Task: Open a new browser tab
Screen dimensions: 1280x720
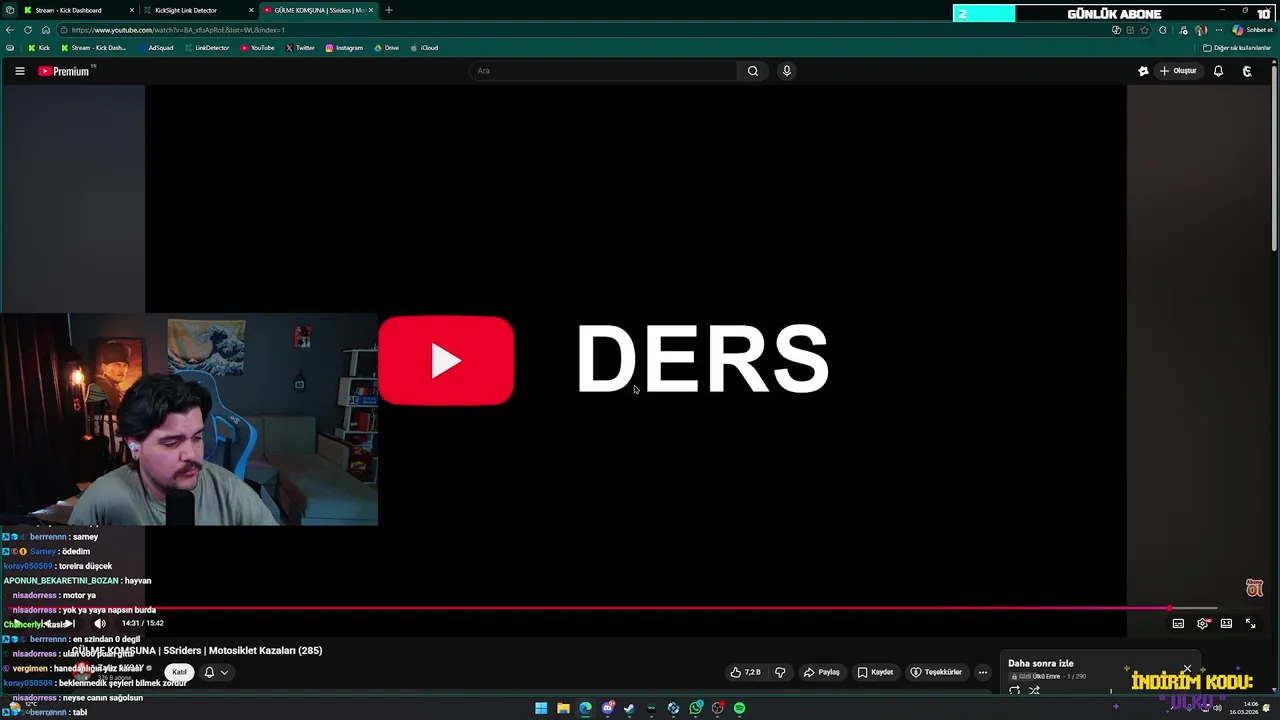Action: [389, 10]
